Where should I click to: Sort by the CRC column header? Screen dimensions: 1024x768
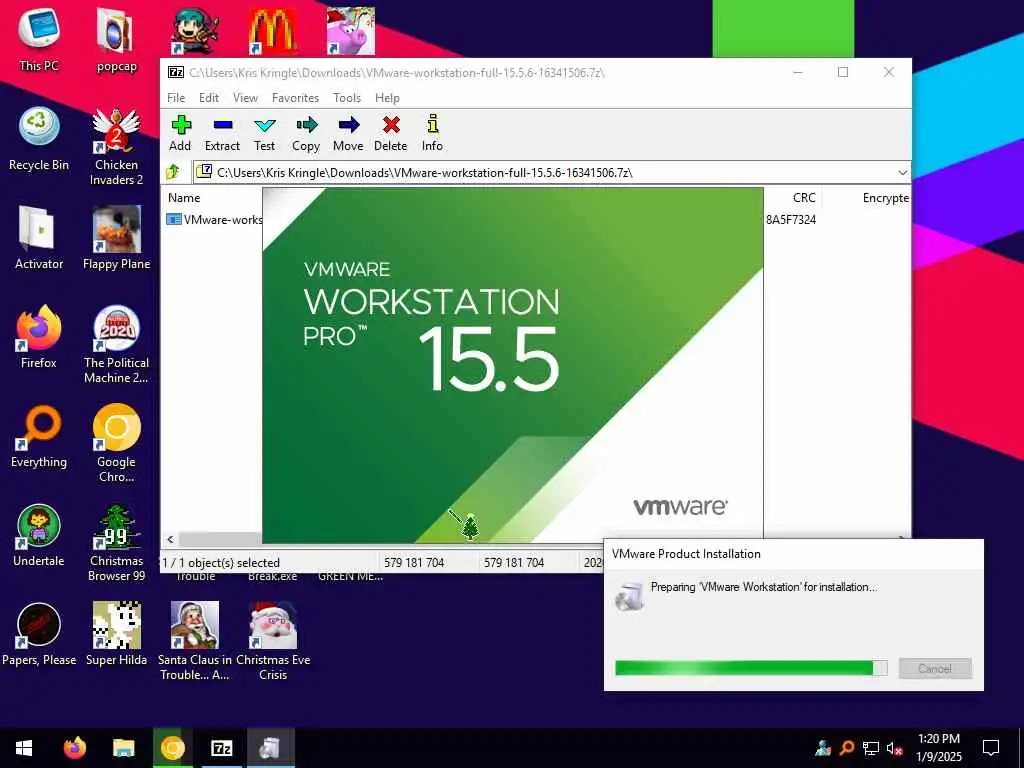pos(804,198)
